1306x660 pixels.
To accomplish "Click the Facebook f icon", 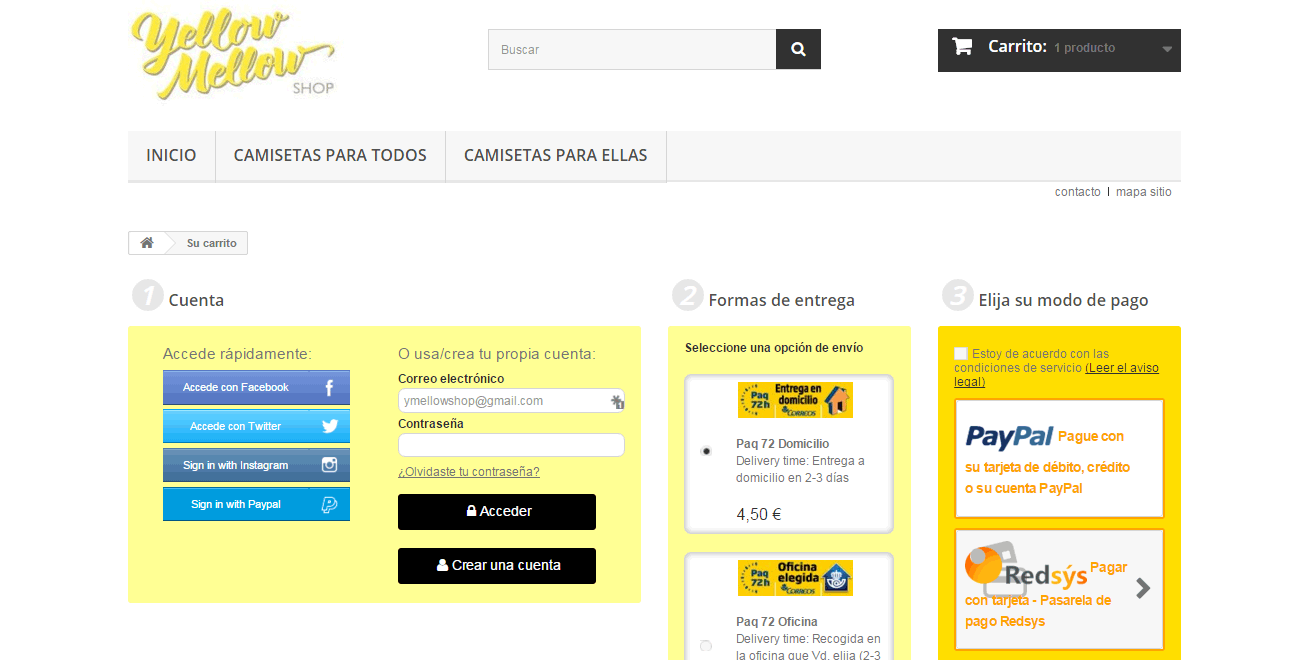I will click(x=330, y=388).
